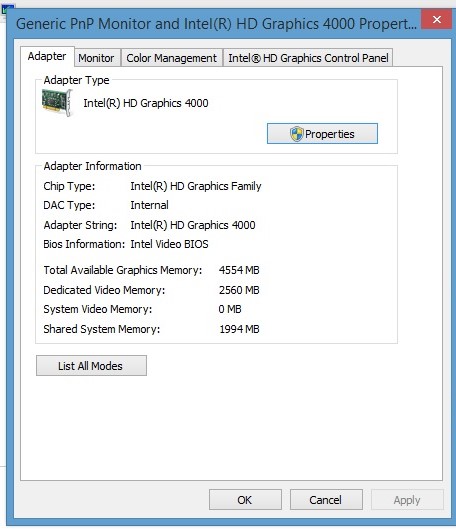
Task: Click the graphics adapter card icon
Action: coord(57,103)
